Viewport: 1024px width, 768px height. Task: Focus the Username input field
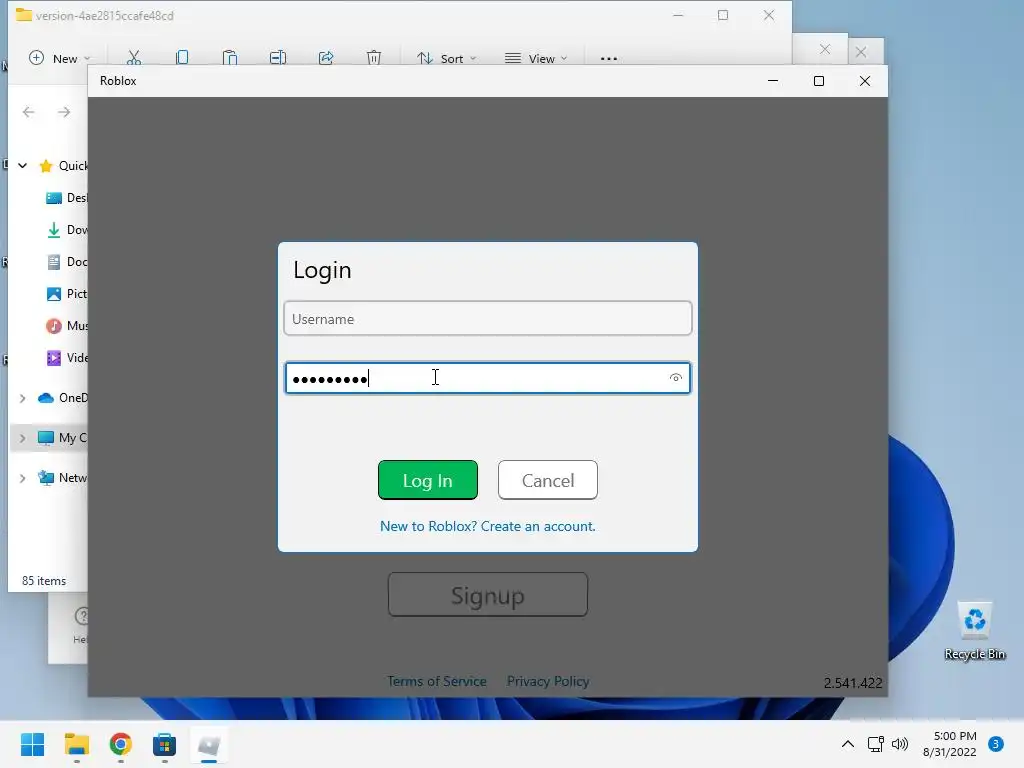point(488,319)
